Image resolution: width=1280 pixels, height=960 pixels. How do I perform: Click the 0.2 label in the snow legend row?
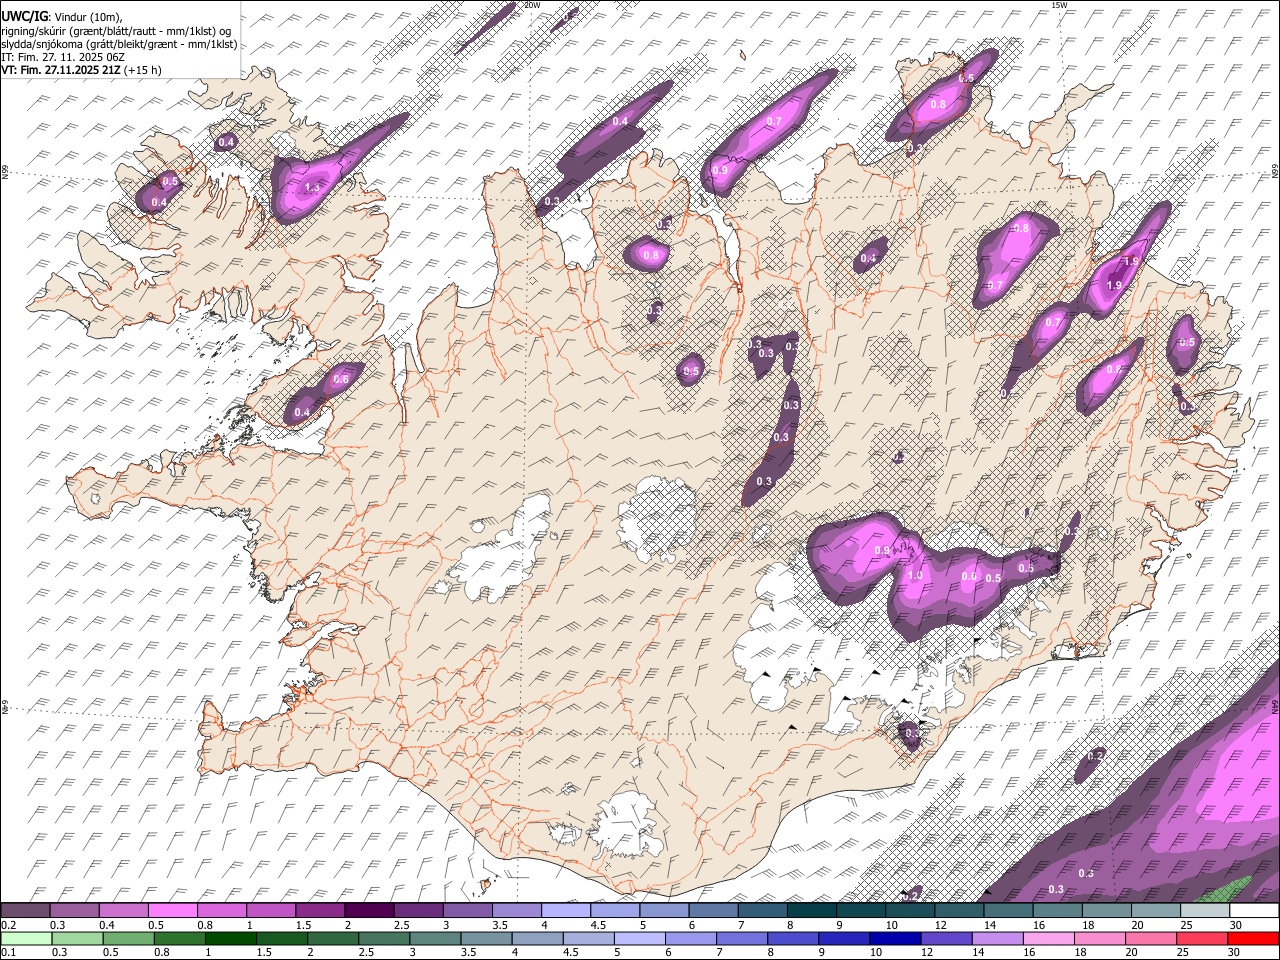point(7,925)
